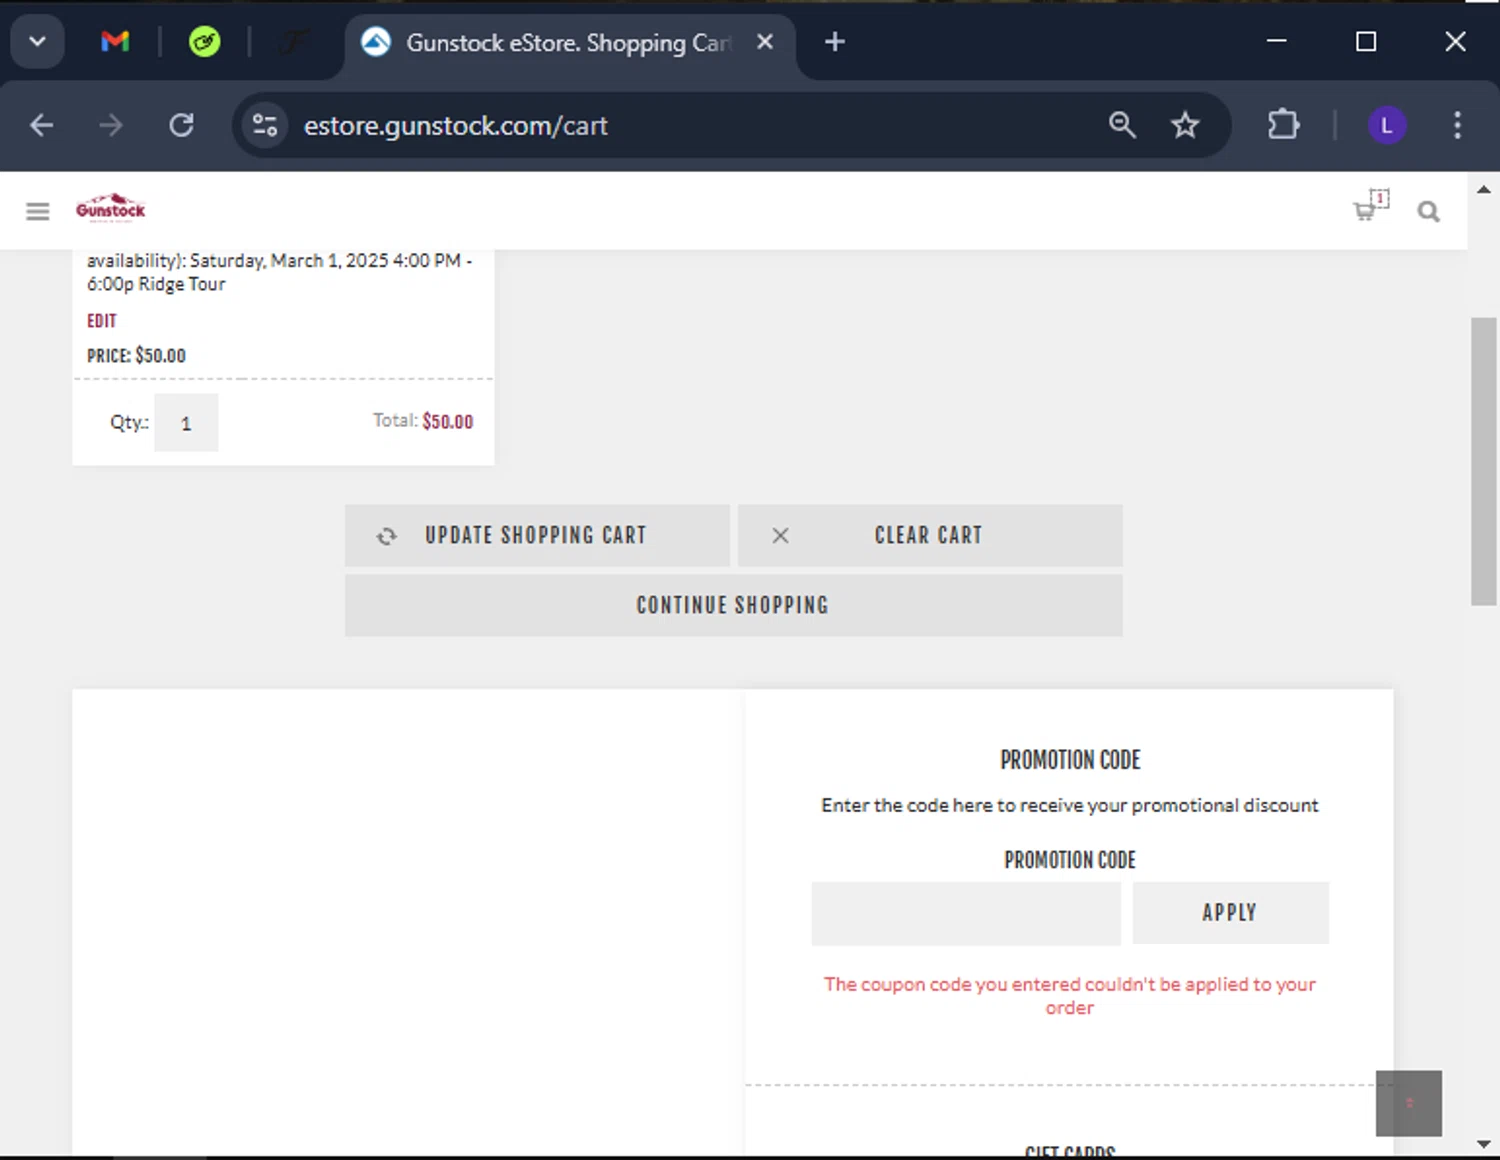Bookmark this page with the star

[x=1185, y=125]
